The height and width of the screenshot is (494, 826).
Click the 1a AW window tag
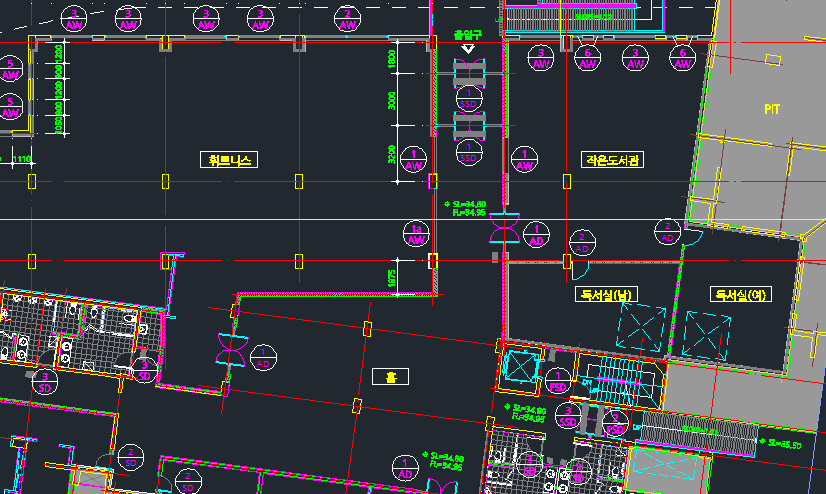tap(417, 235)
